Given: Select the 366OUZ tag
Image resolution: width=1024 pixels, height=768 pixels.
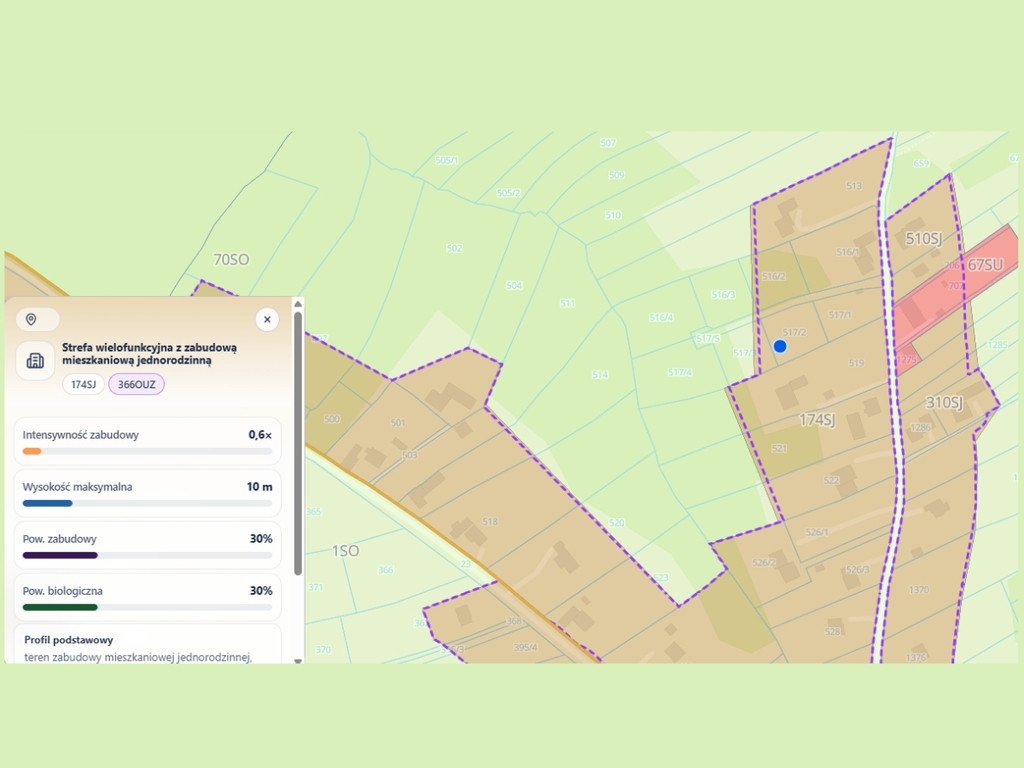Looking at the screenshot, I should pyautogui.click(x=136, y=384).
